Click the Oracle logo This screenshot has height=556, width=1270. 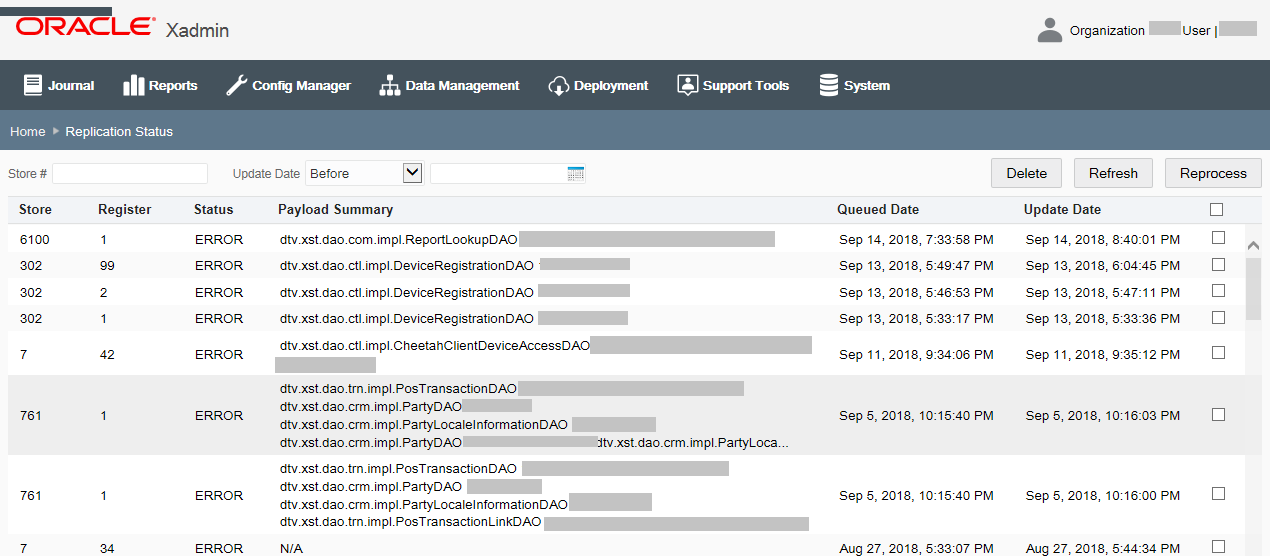[85, 28]
